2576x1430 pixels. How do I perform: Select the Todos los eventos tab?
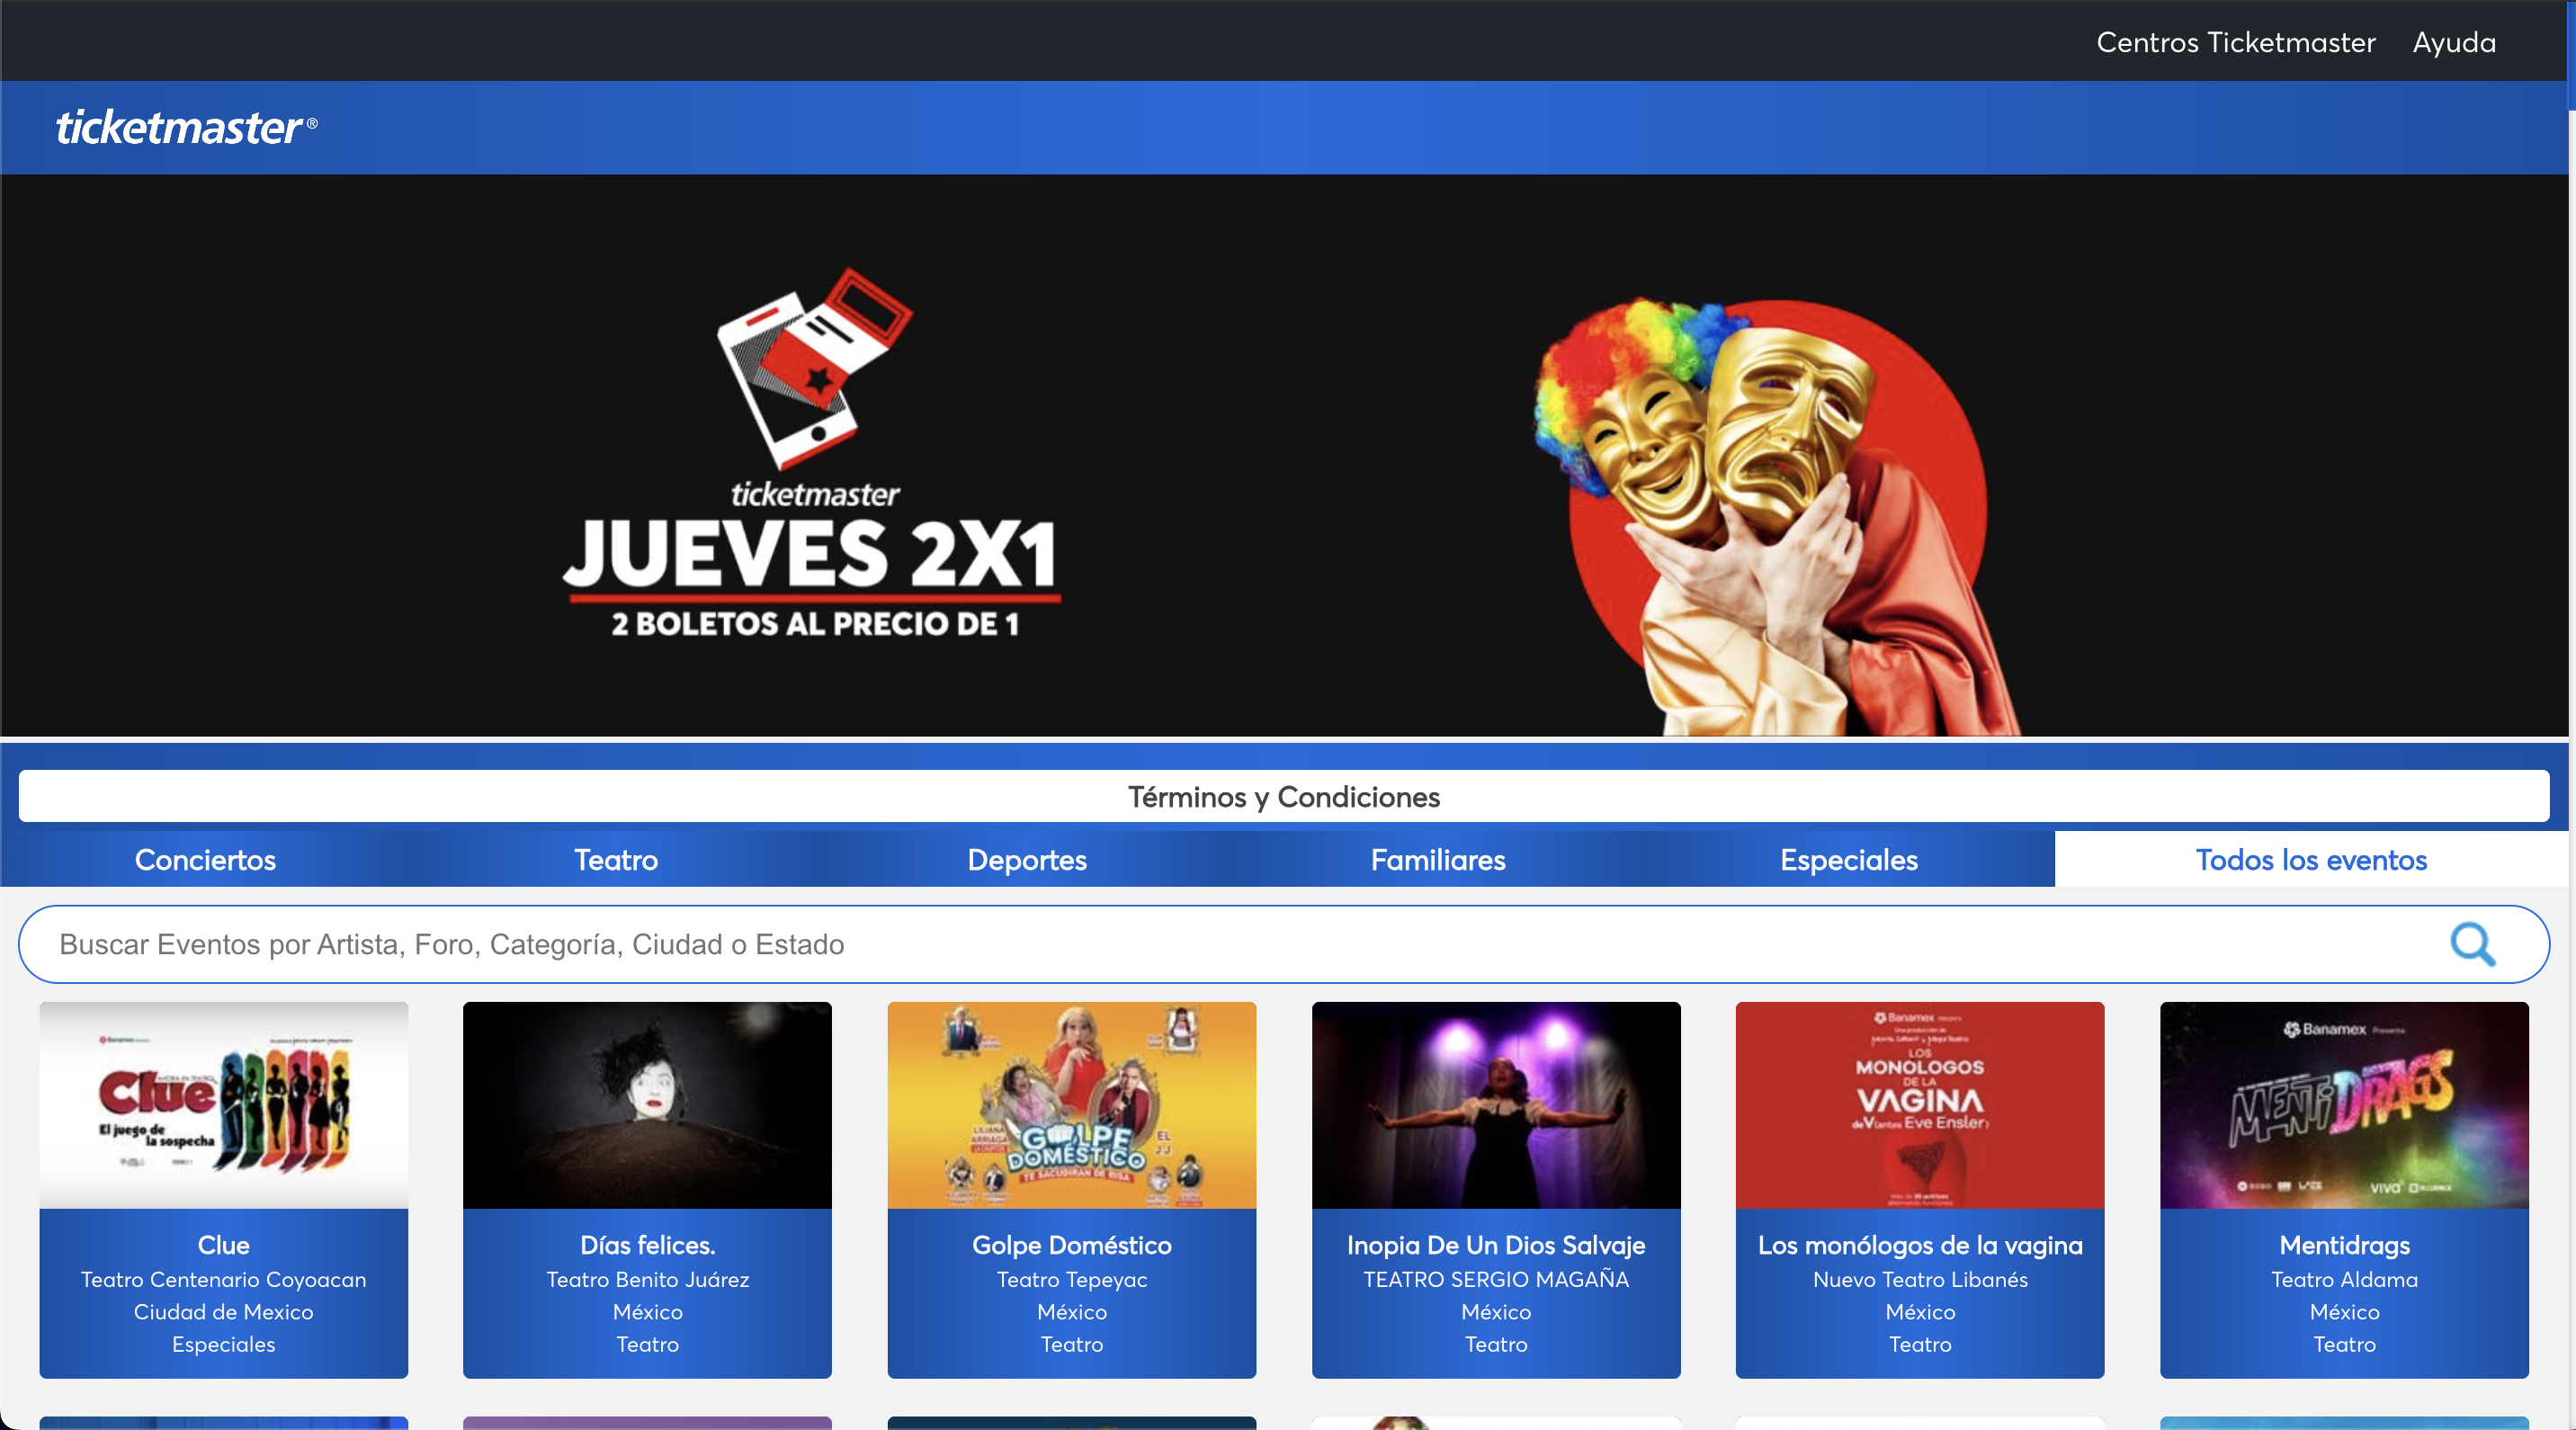[x=2310, y=860]
